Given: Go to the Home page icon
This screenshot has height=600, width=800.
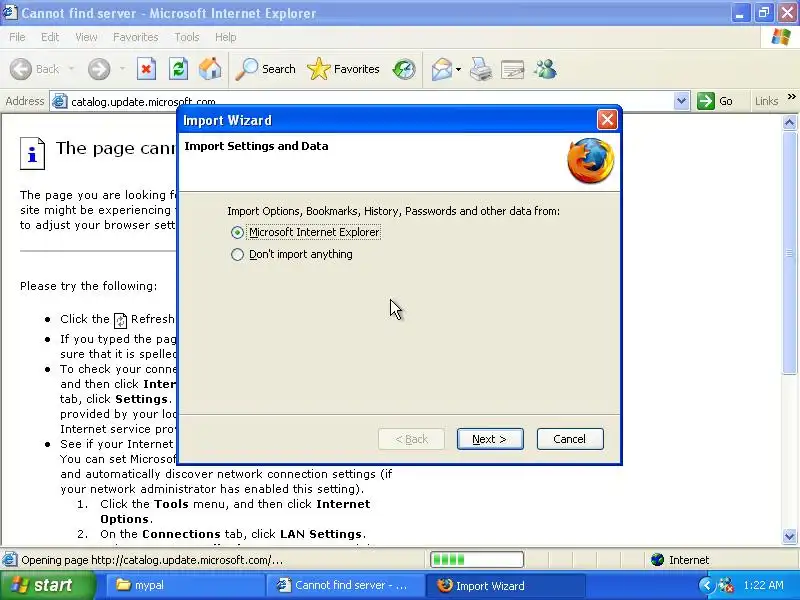Looking at the screenshot, I should pyautogui.click(x=210, y=69).
